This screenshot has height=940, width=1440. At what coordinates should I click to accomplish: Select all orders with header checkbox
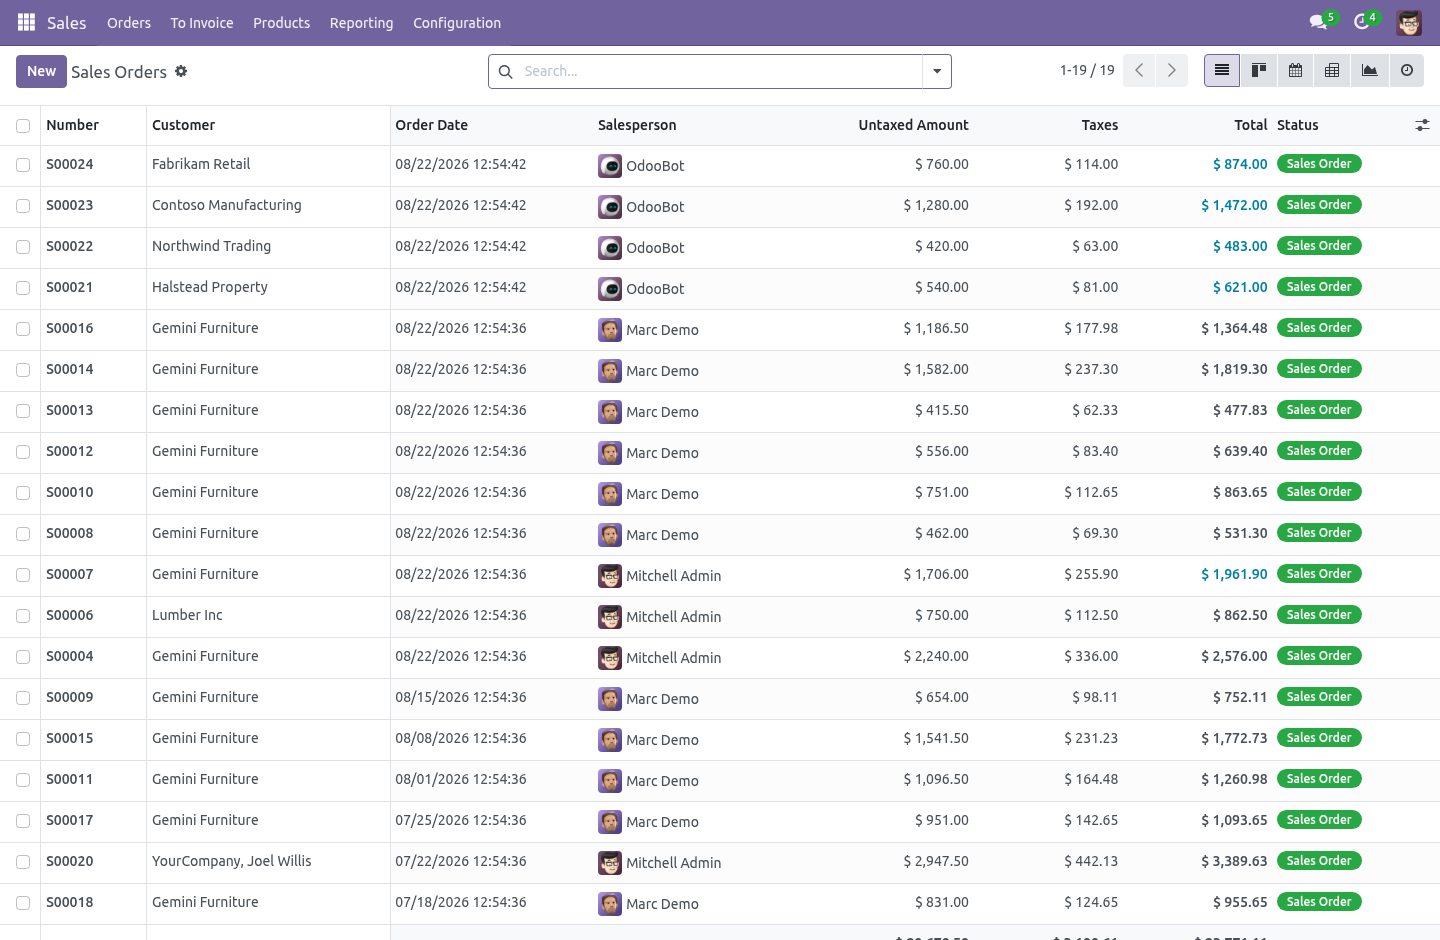tap(23, 126)
